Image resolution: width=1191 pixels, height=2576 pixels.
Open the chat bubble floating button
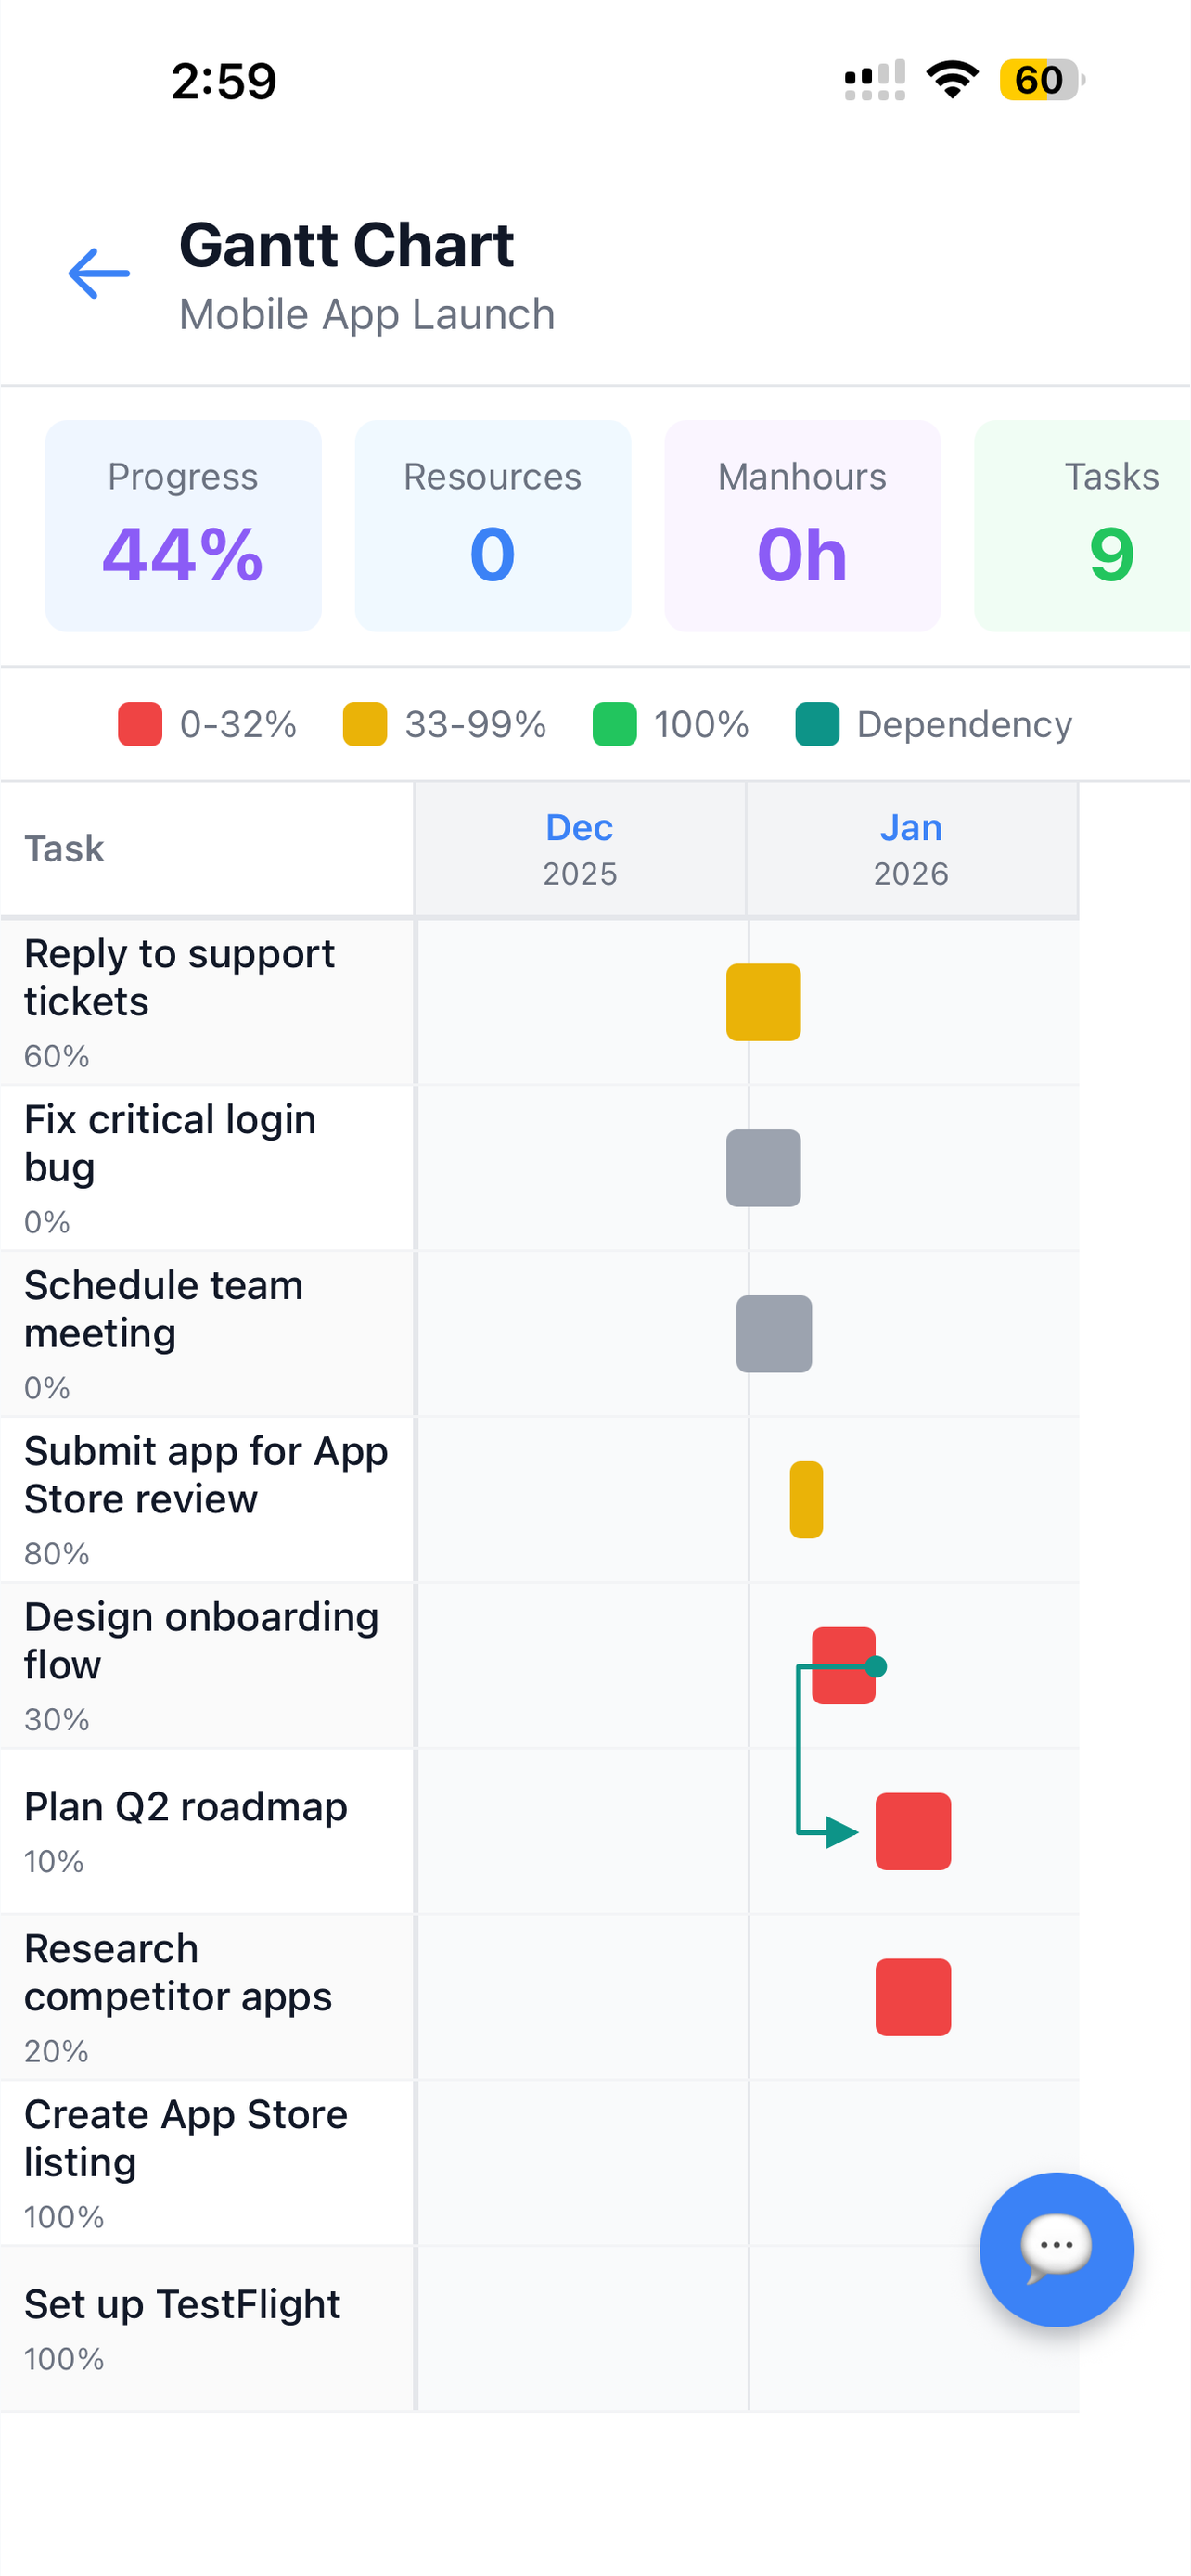[x=1056, y=2249]
